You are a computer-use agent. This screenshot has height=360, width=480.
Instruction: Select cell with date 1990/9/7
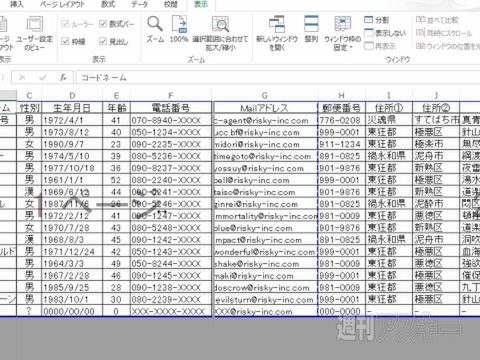pyautogui.click(x=72, y=144)
